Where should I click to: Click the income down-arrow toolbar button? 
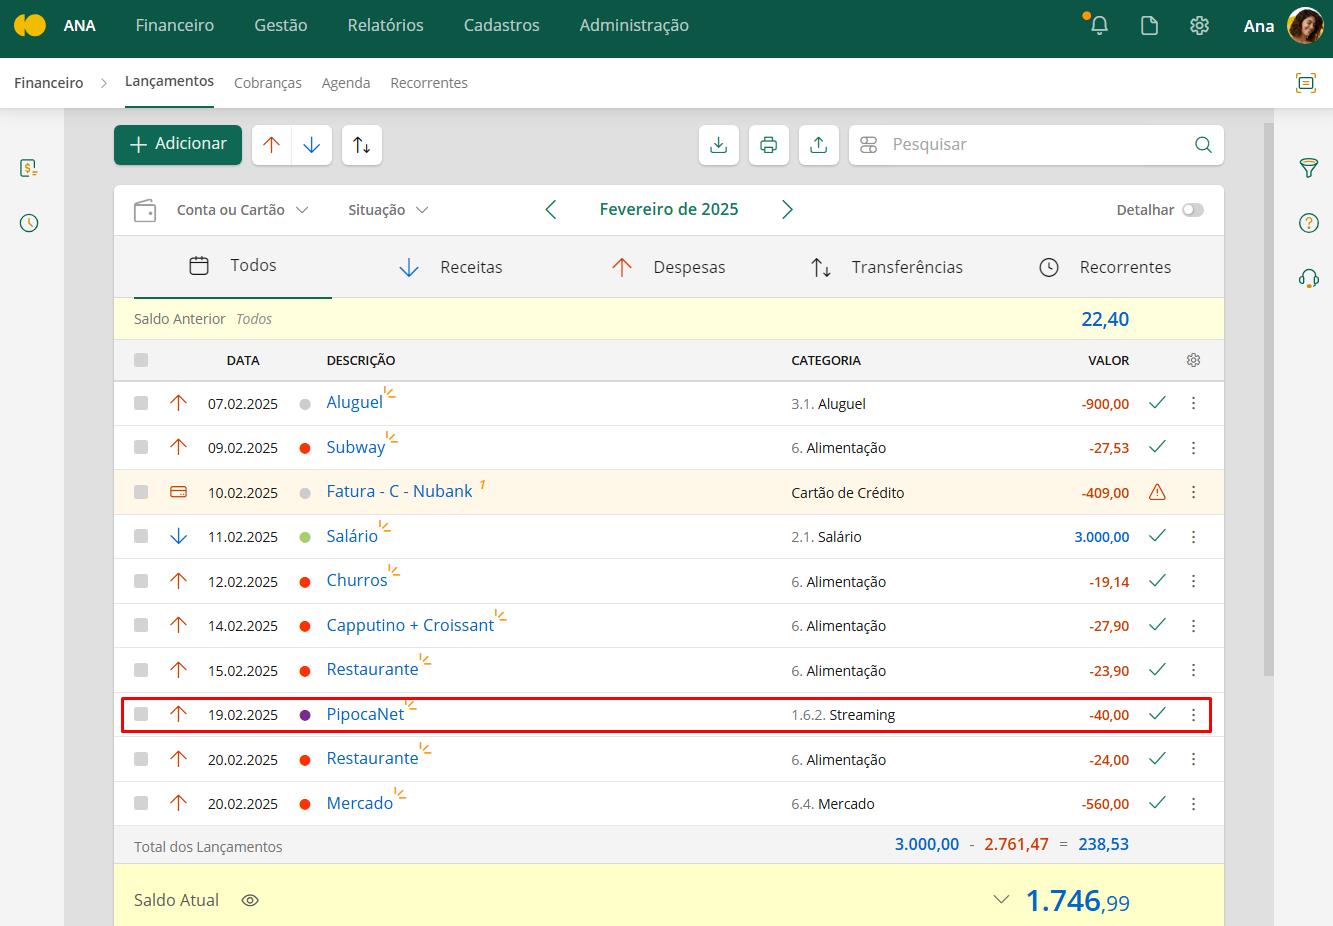coord(312,145)
